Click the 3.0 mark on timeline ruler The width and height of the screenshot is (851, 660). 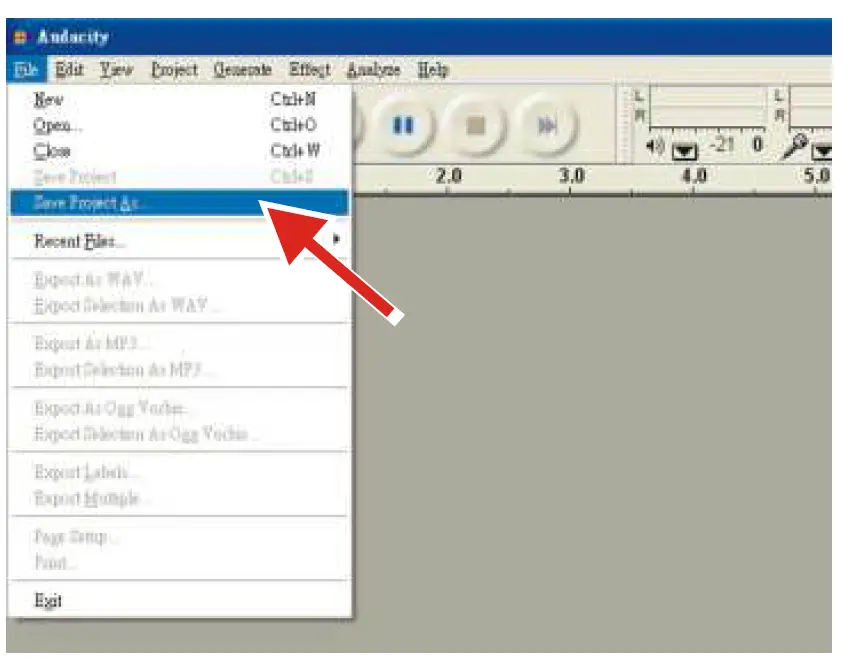pos(571,176)
